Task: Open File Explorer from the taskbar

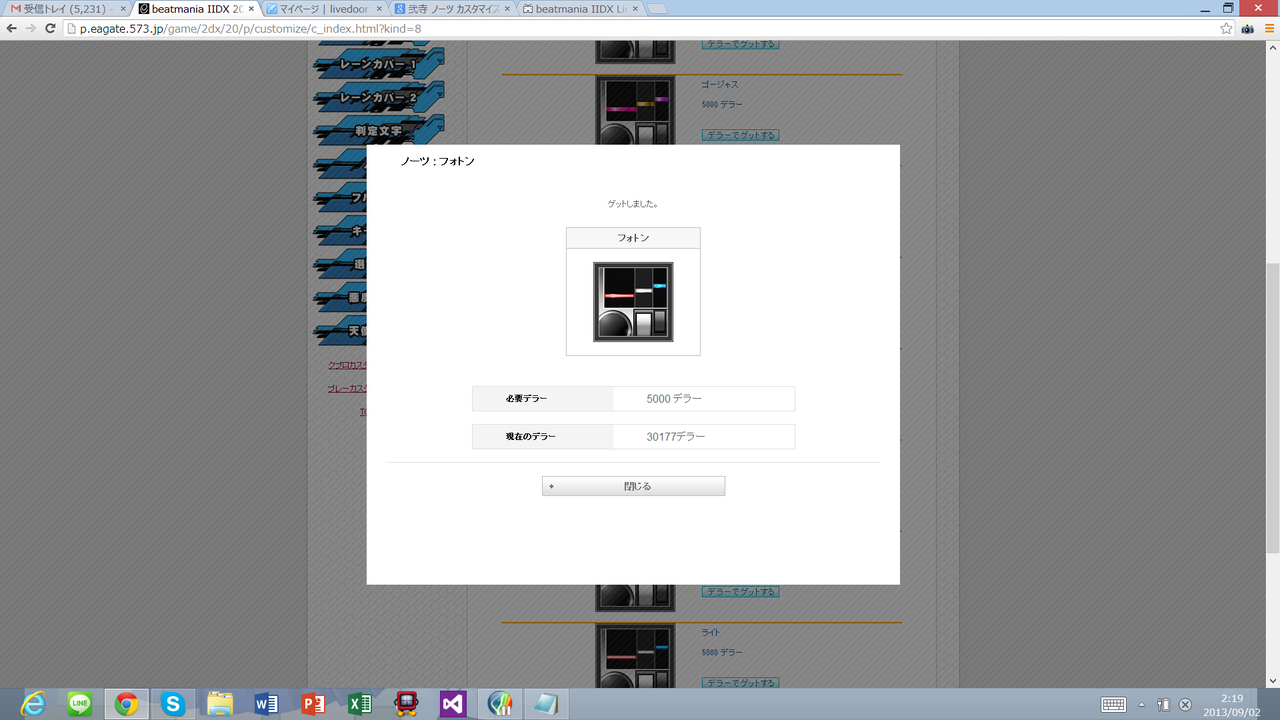Action: [x=220, y=704]
